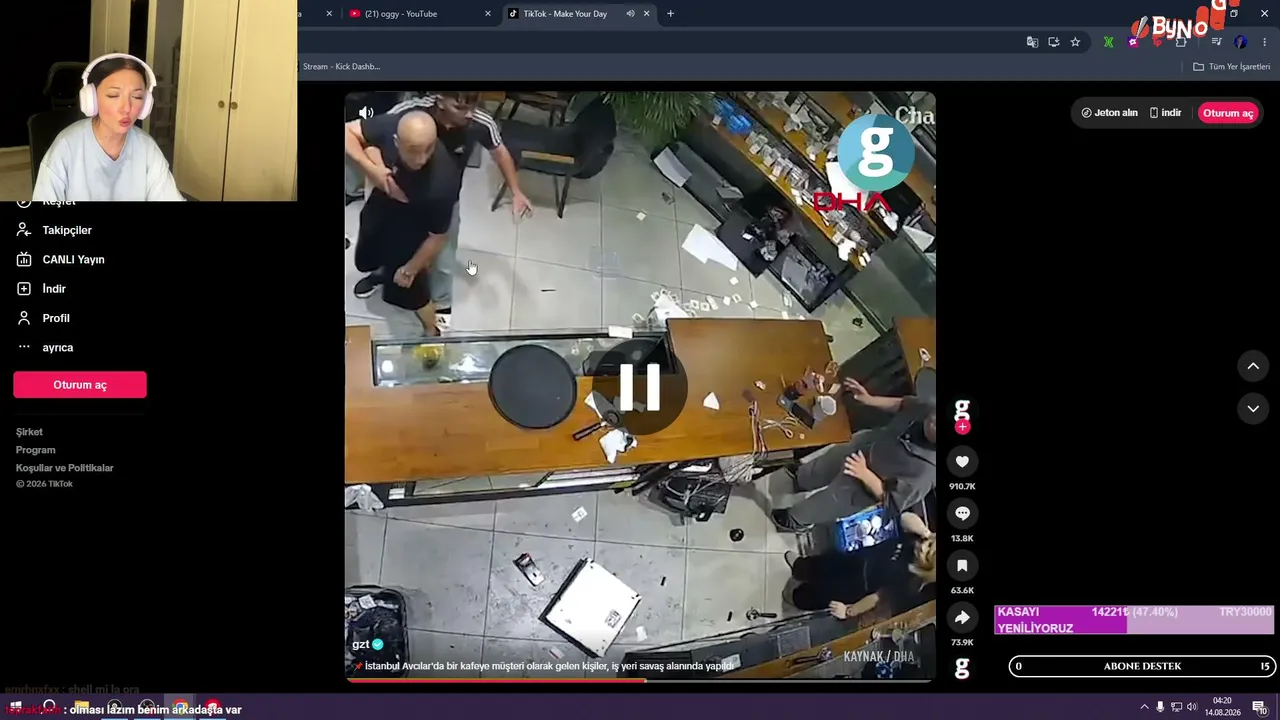Open a new browser tab
Image resolution: width=1280 pixels, height=720 pixels.
coord(670,14)
